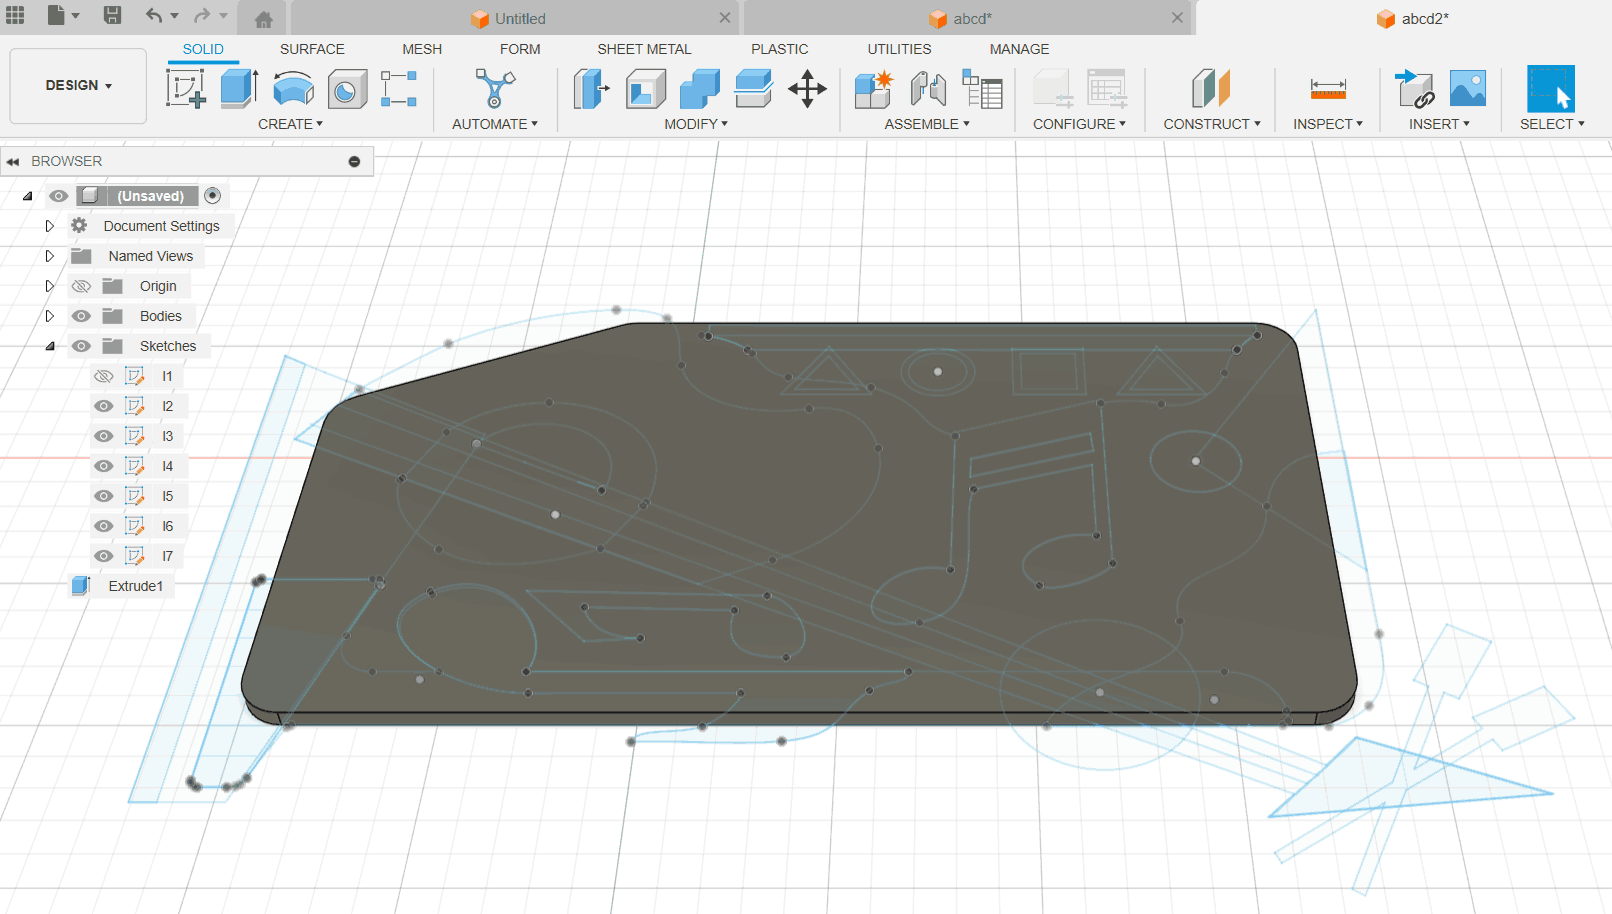Open the SELECT dropdown menu
This screenshot has width=1612, height=914.
[x=1552, y=124]
